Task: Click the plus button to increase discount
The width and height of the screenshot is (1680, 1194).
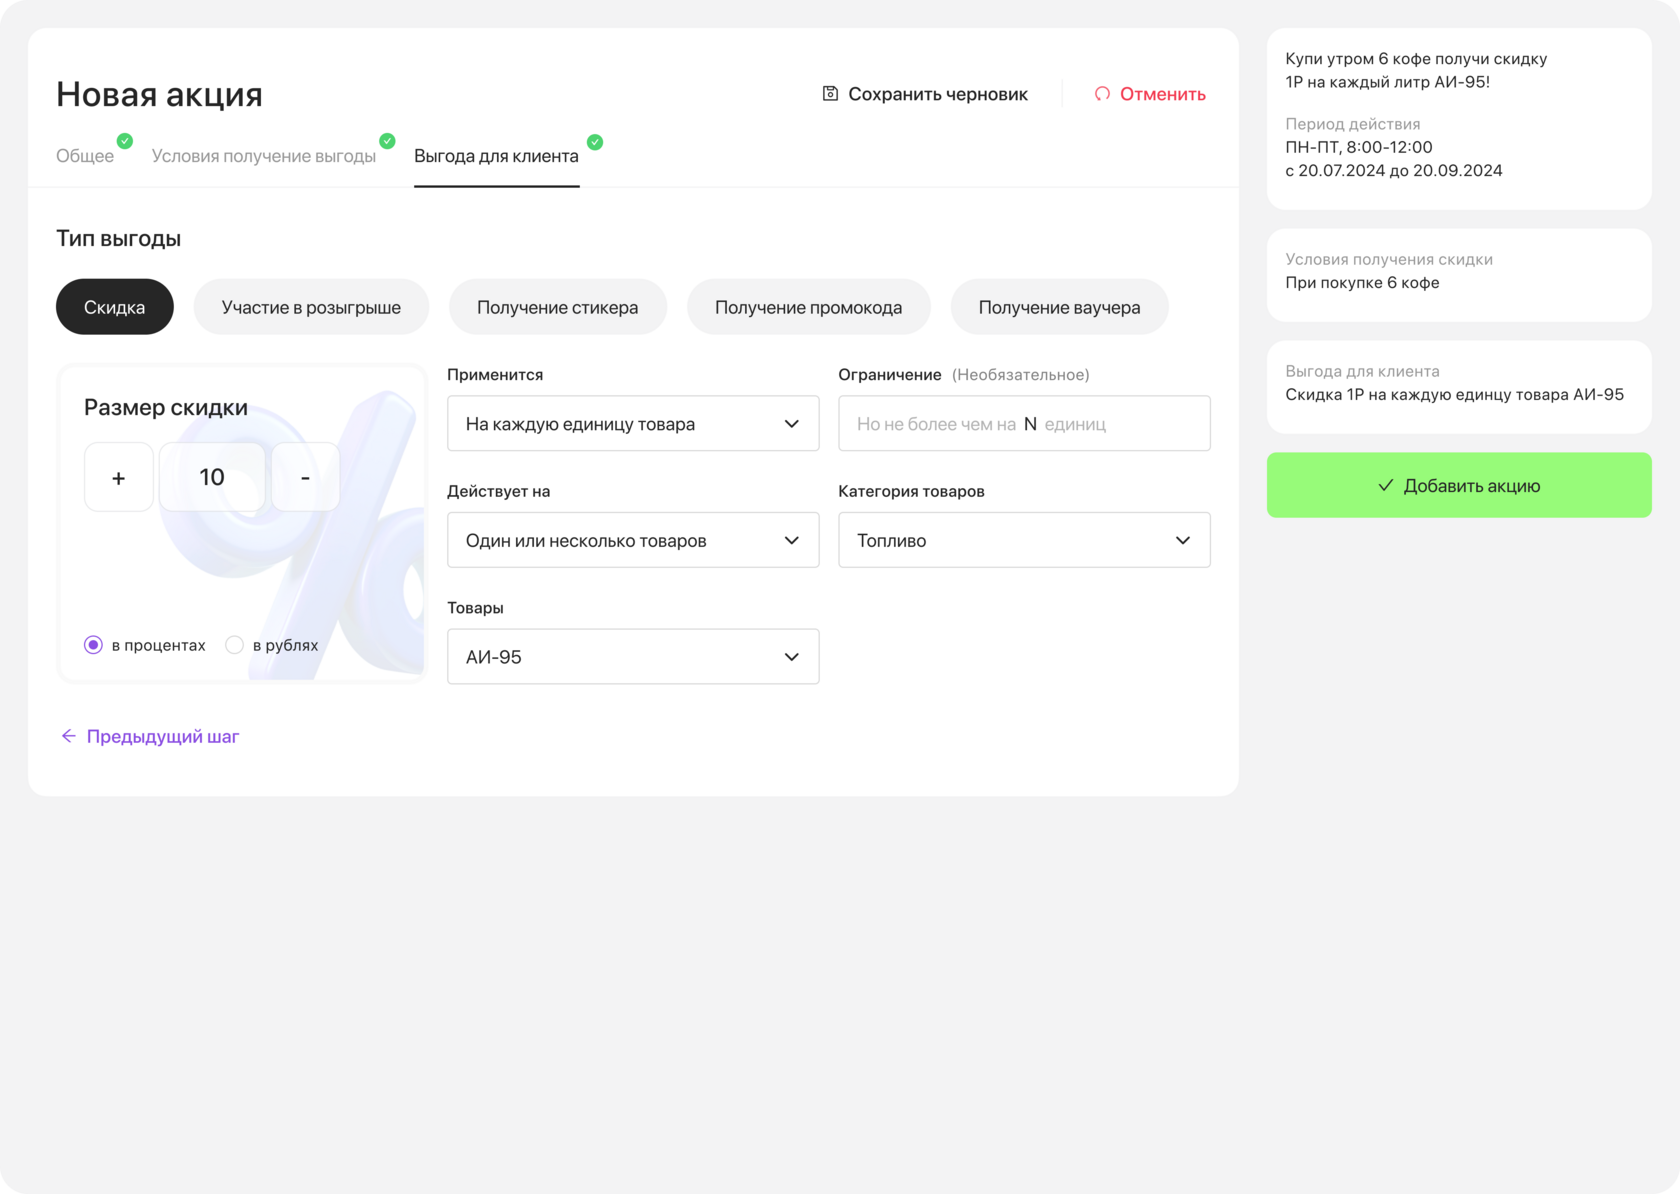Action: click(x=119, y=477)
